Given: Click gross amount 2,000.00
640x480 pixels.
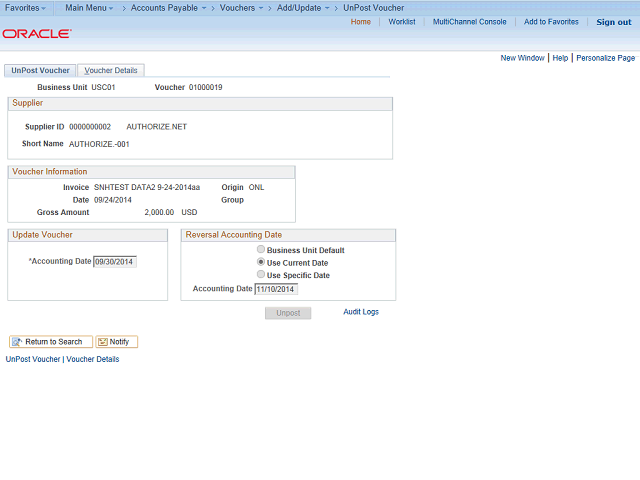Looking at the screenshot, I should (159, 213).
